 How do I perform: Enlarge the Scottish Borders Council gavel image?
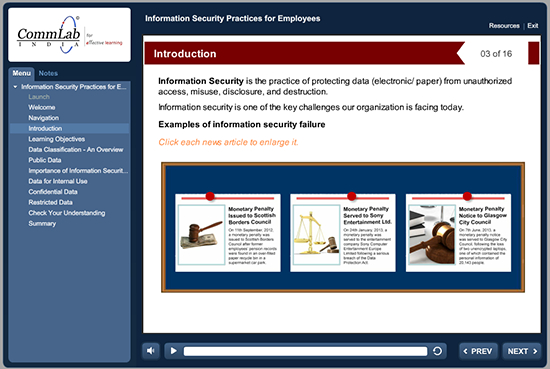(201, 235)
